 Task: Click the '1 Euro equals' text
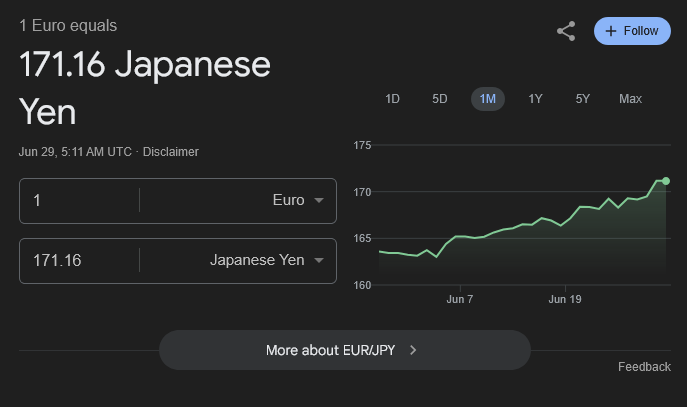coord(68,25)
